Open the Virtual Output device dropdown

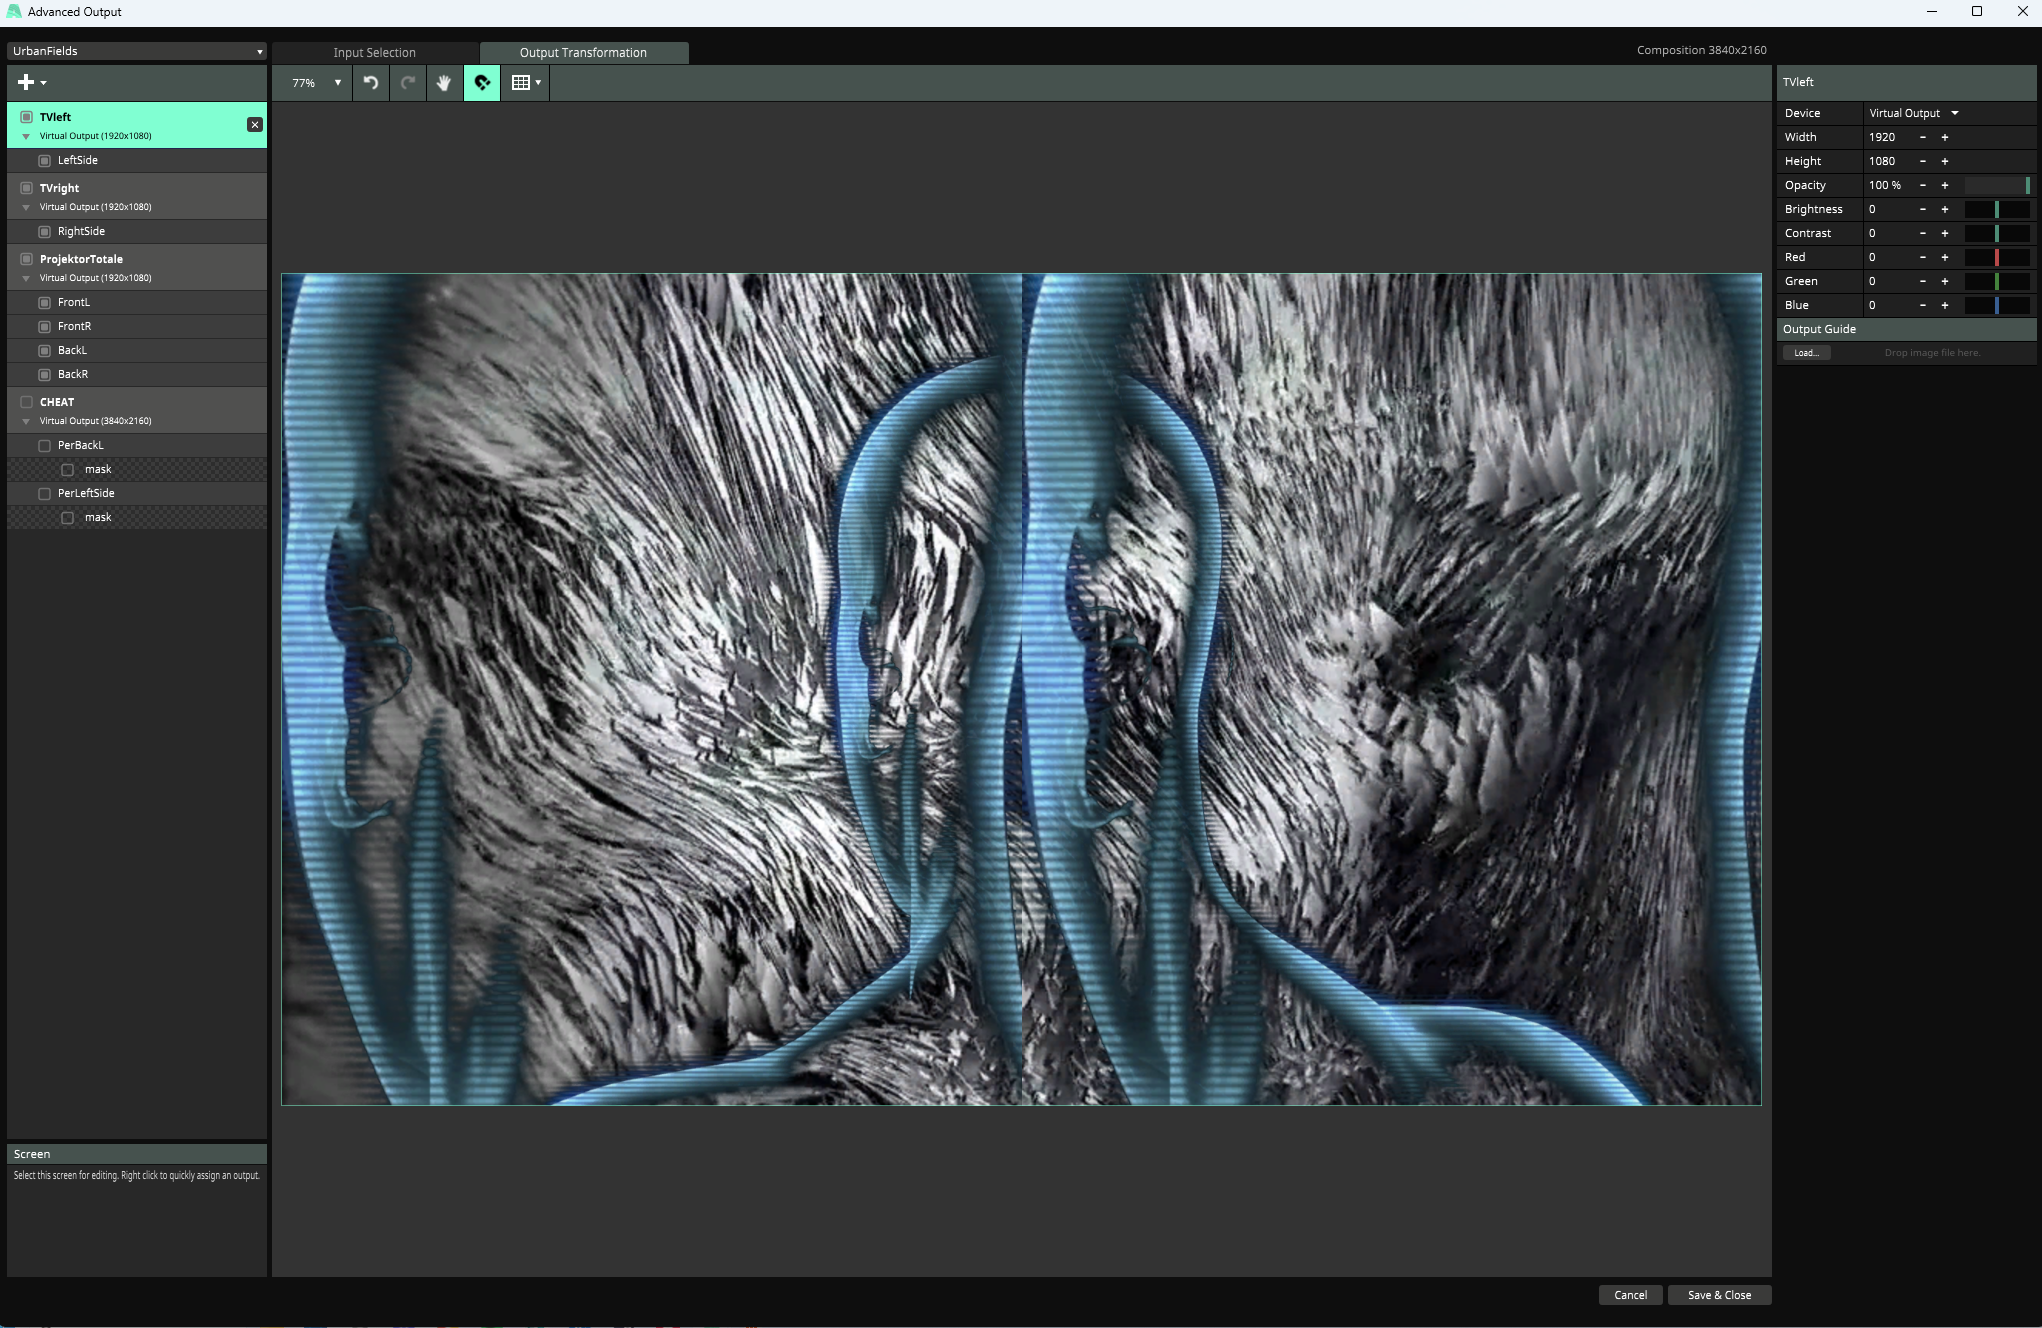[x=1914, y=113]
